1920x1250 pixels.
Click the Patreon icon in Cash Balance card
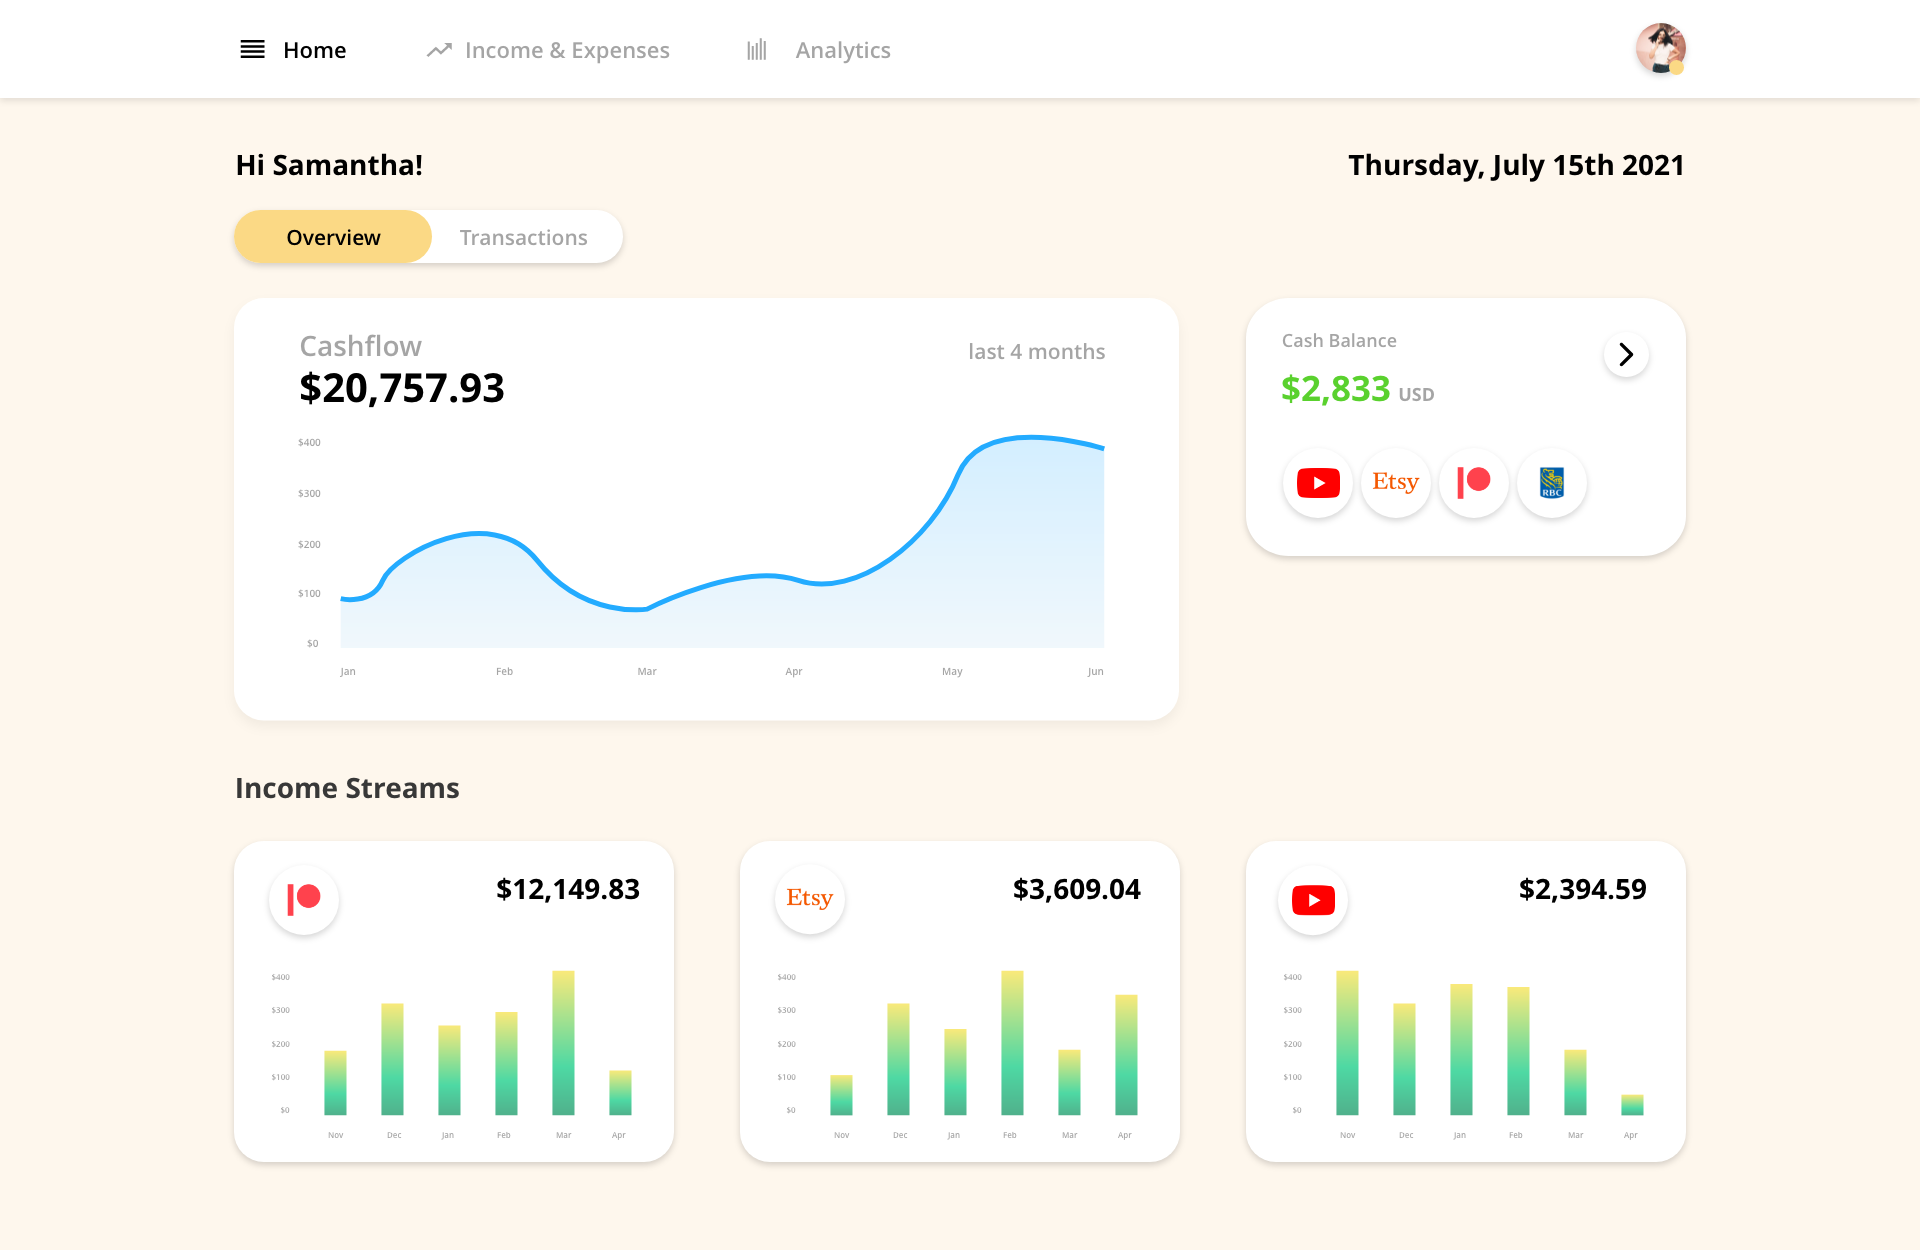[x=1473, y=483]
